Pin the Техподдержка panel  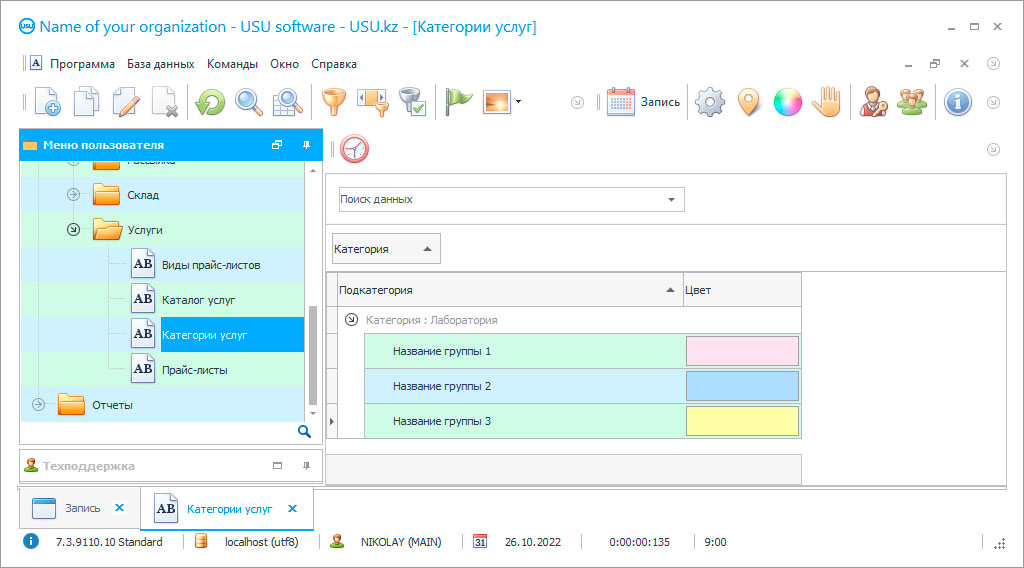306,465
